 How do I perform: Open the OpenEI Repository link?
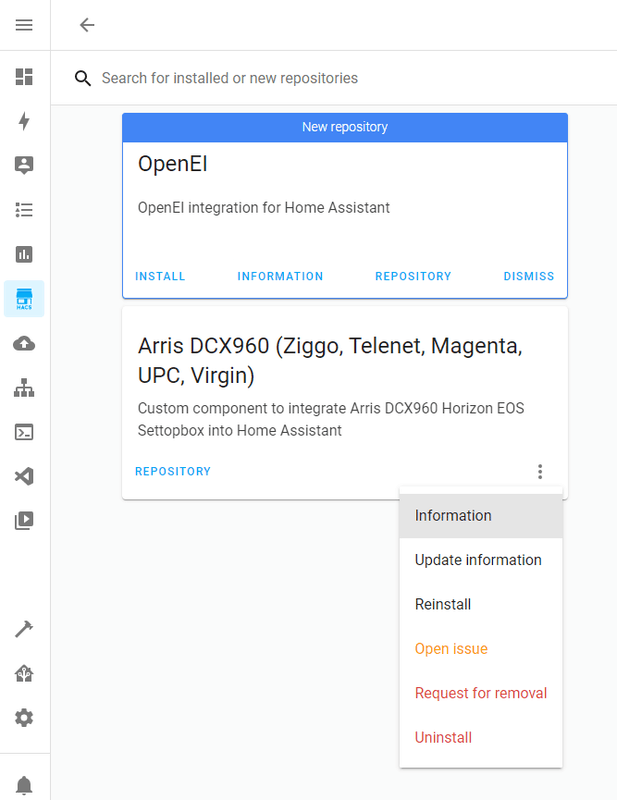(x=413, y=276)
